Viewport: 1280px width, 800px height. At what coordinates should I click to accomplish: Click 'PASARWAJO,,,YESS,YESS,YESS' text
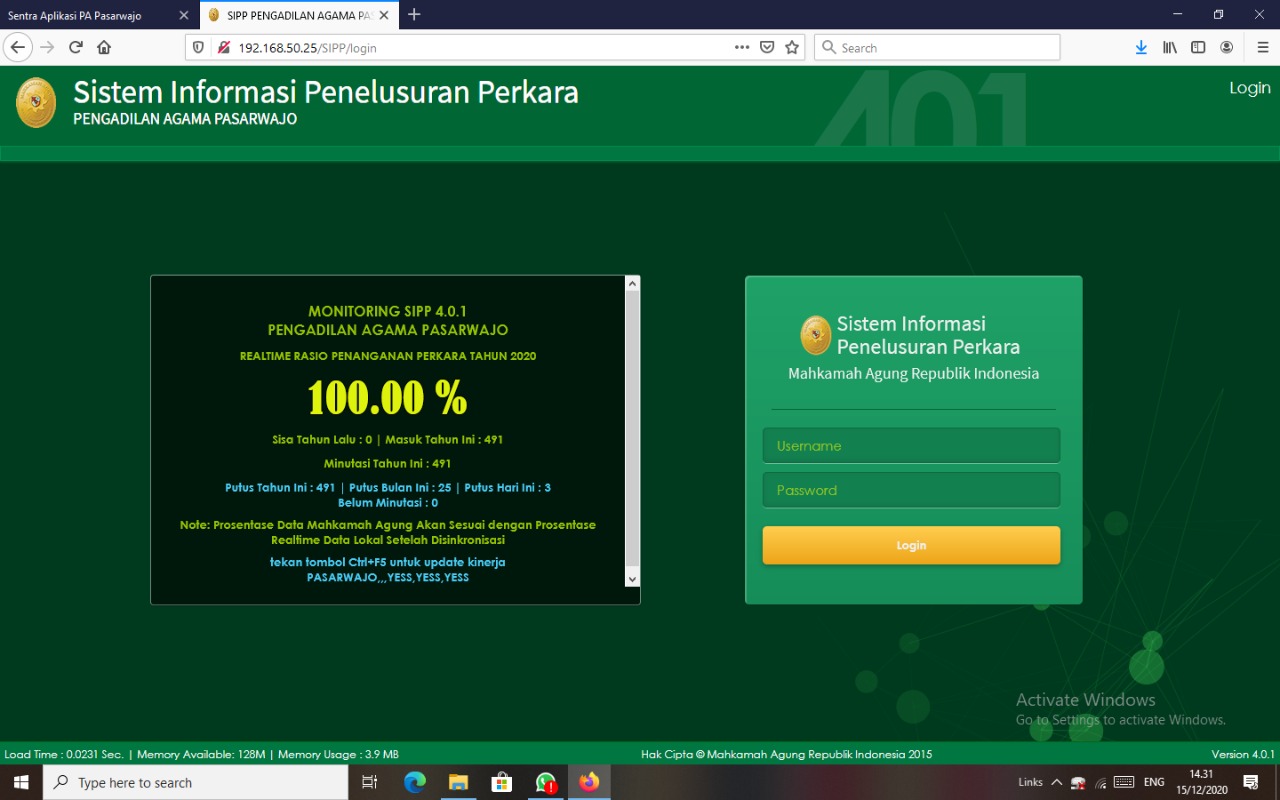coord(388,577)
